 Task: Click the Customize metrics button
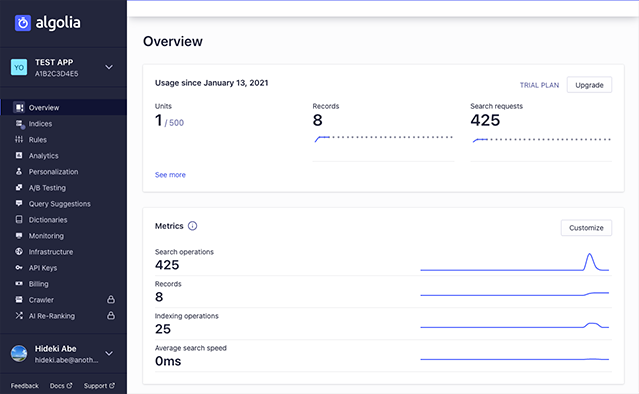coord(586,228)
